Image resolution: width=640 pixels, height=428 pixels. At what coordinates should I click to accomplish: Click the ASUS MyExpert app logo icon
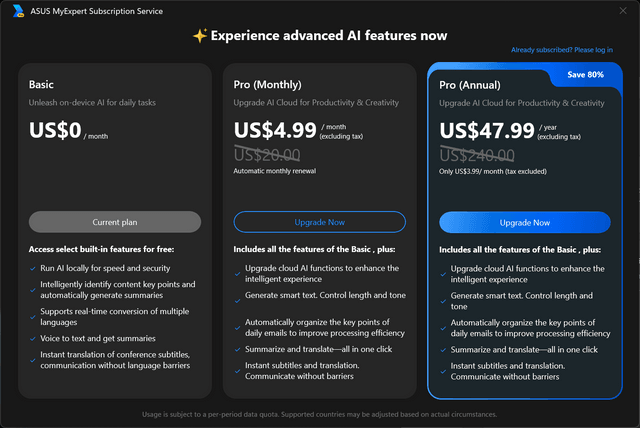coord(18,11)
